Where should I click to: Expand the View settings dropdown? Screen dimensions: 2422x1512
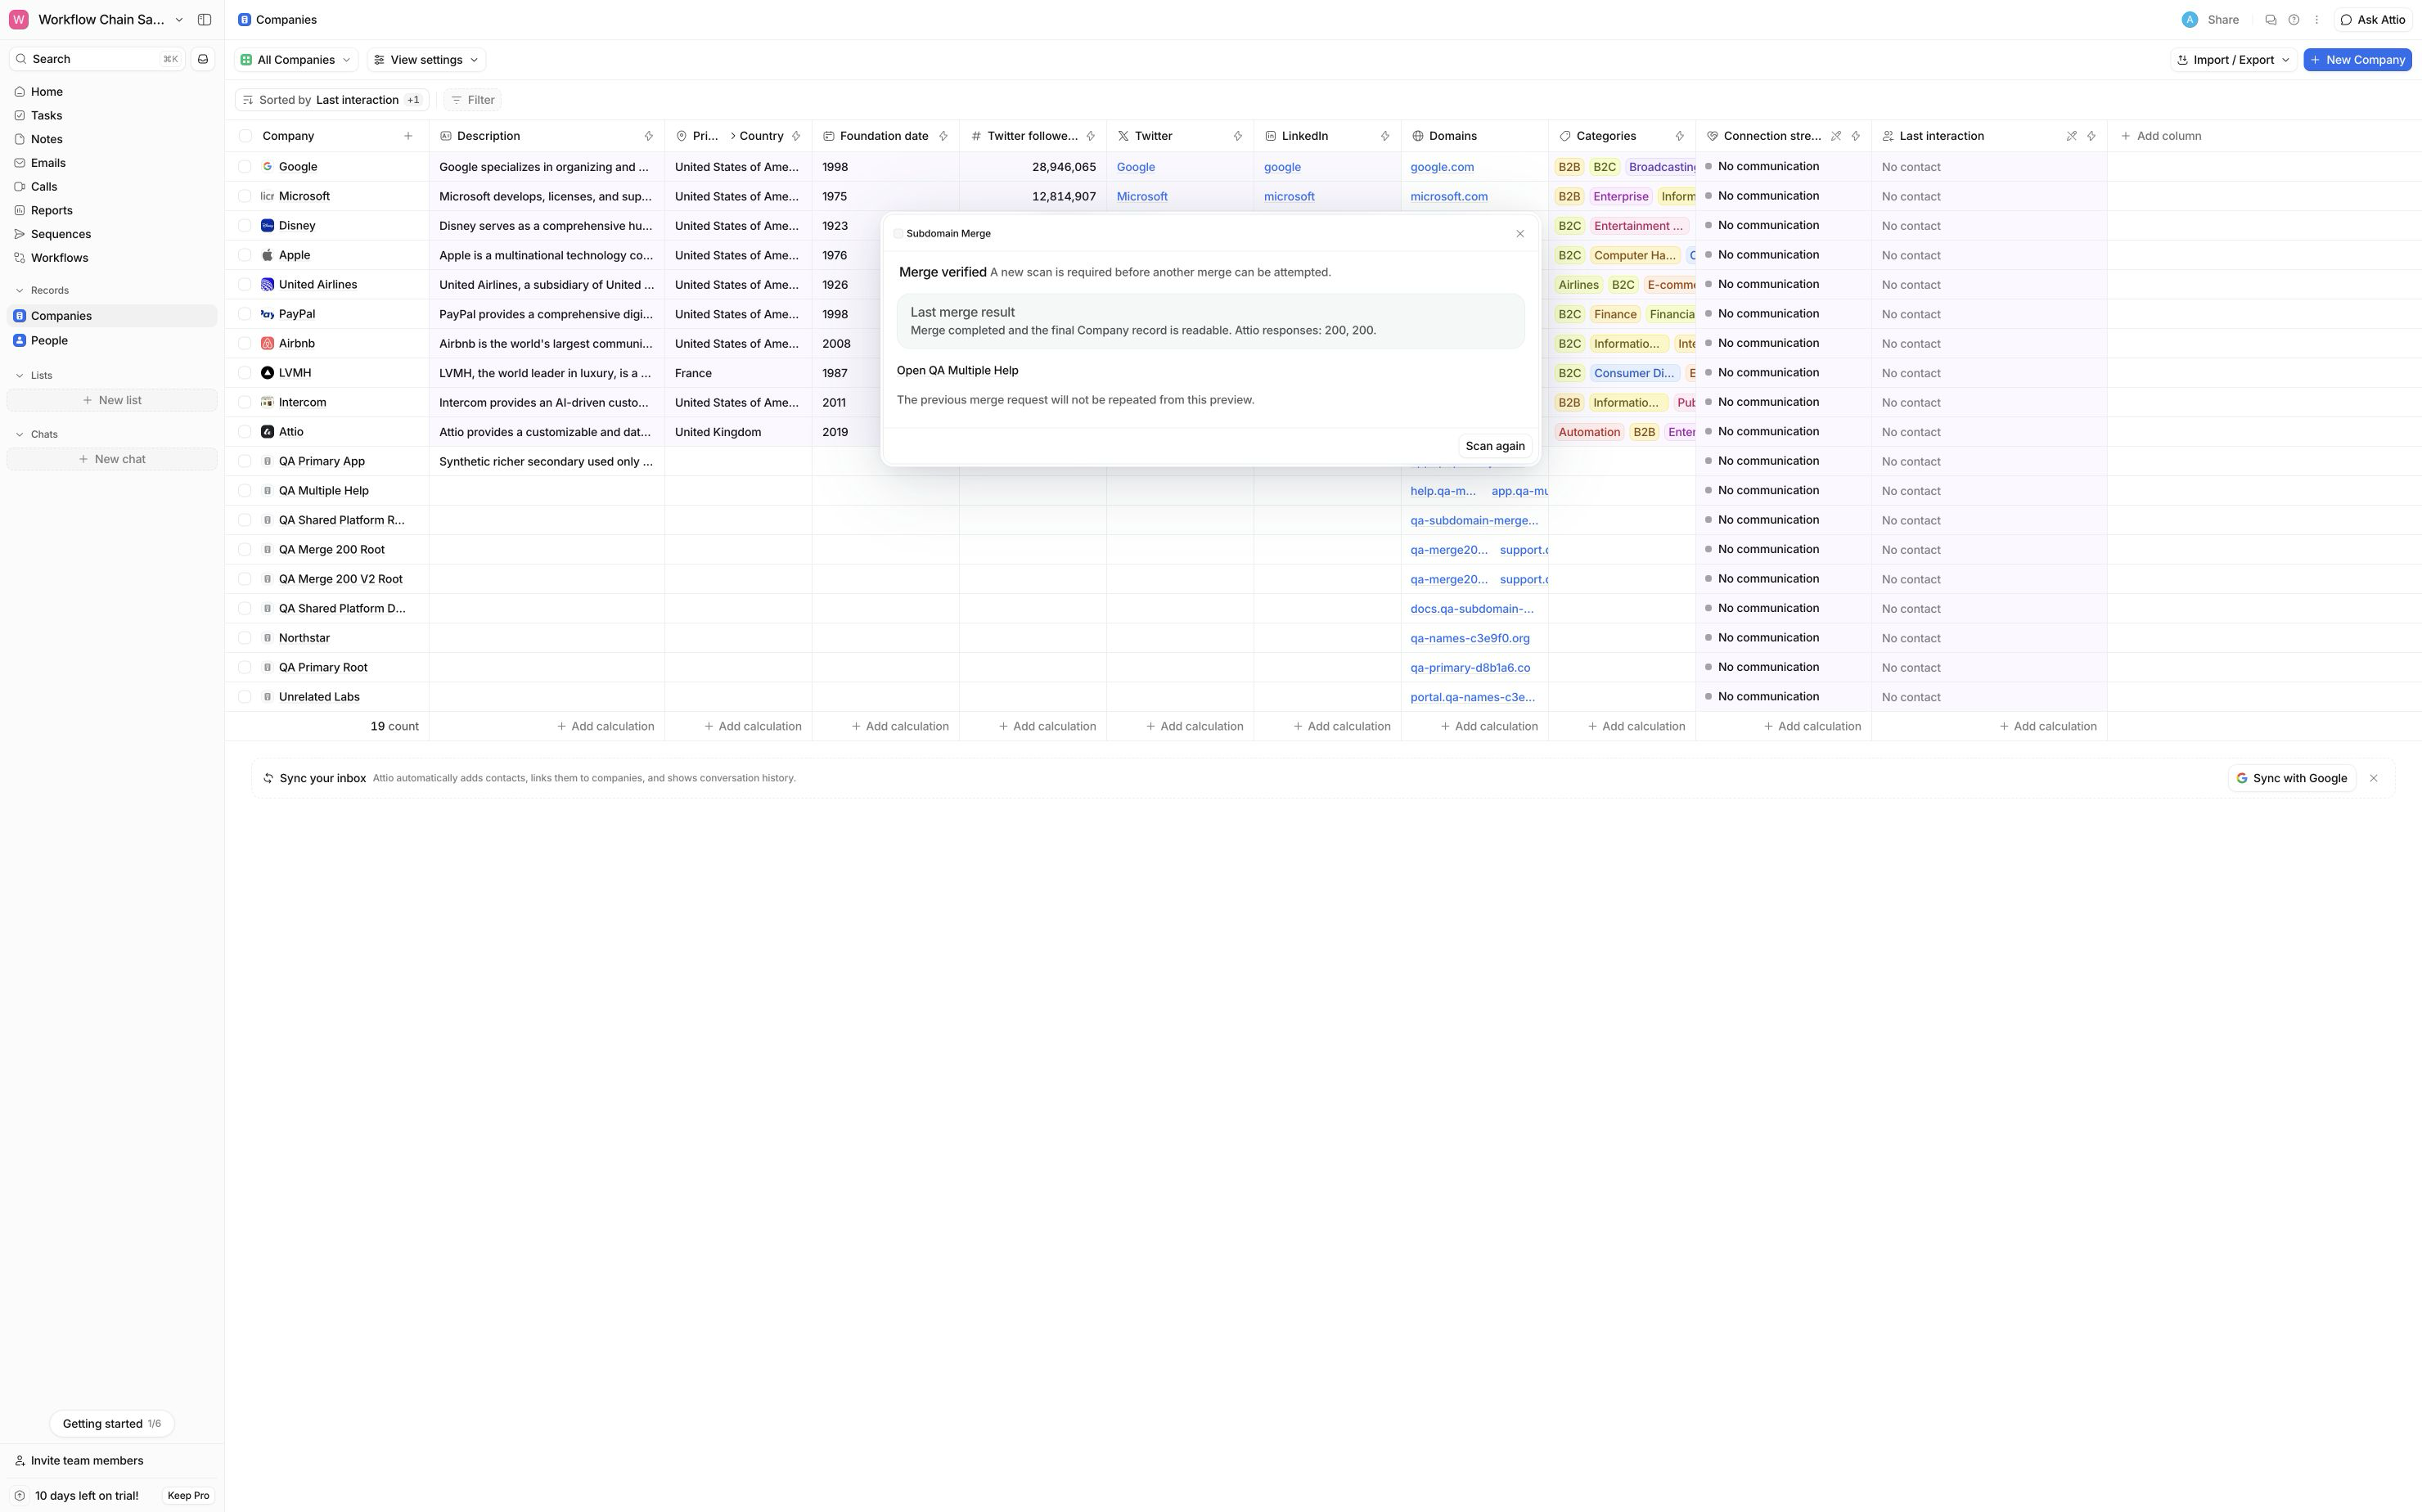coord(426,60)
